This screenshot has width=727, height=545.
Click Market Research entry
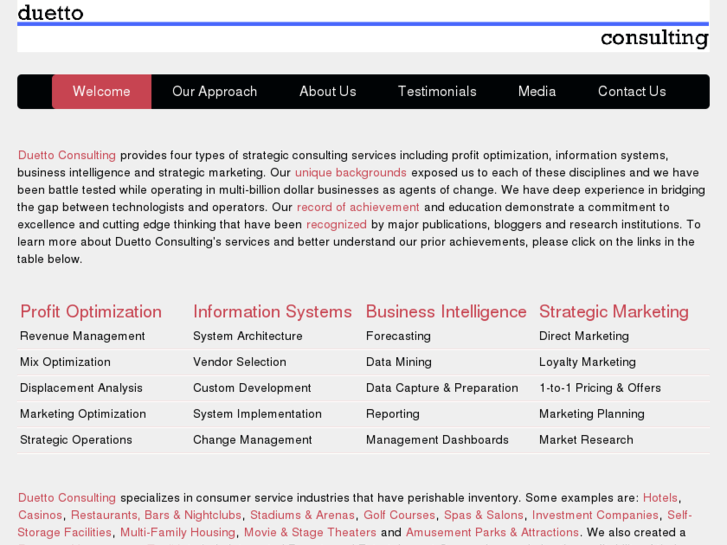pyautogui.click(x=586, y=440)
